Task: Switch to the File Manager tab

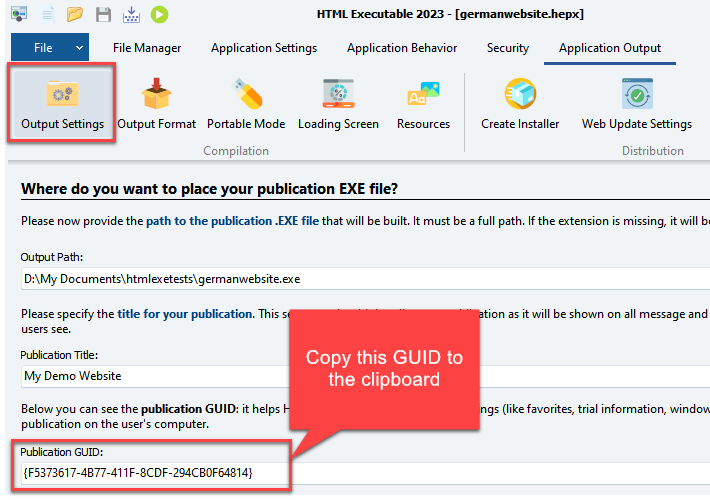Action: [x=147, y=48]
